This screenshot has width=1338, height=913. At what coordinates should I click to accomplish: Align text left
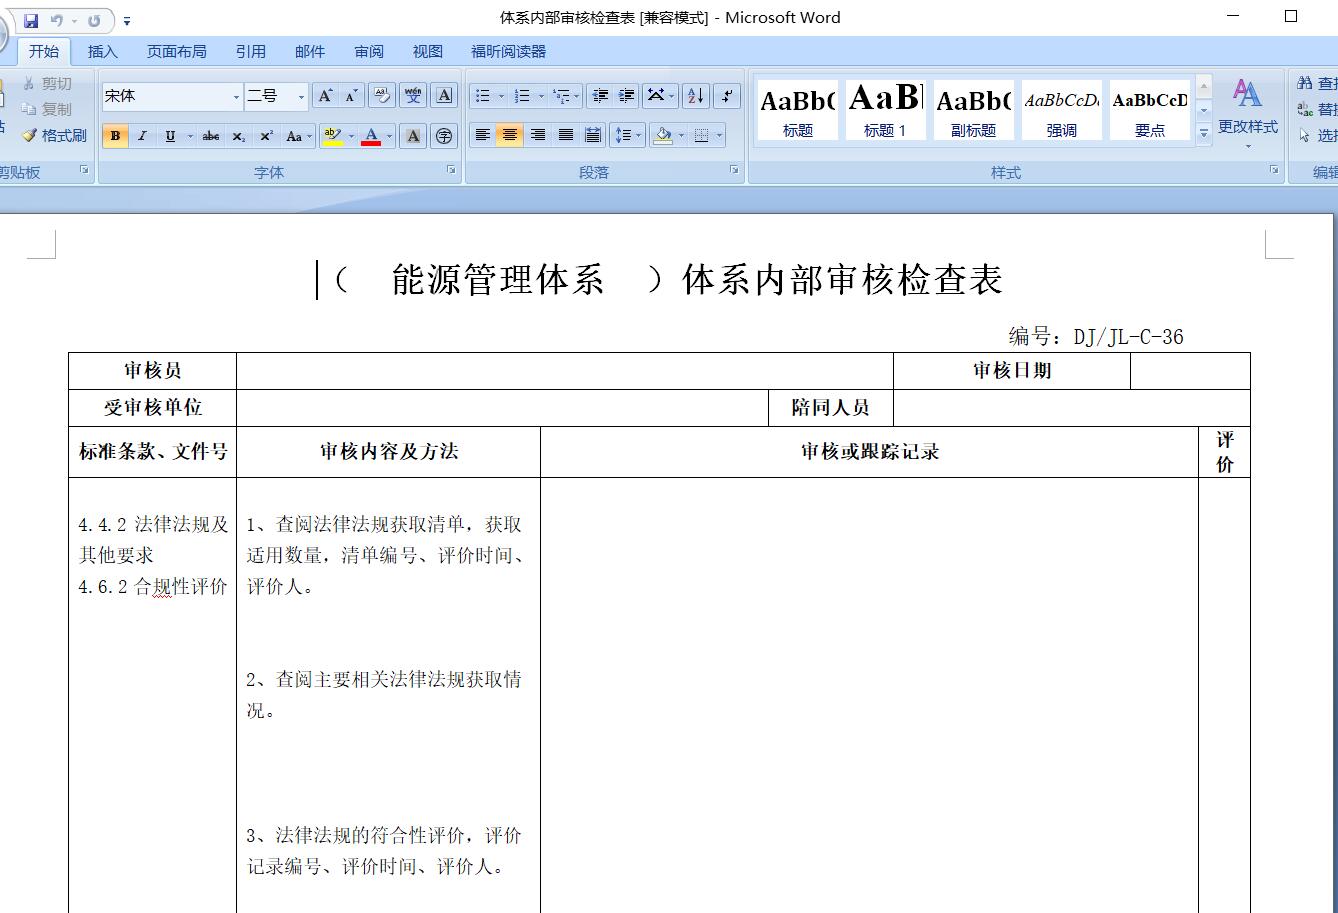tap(483, 136)
